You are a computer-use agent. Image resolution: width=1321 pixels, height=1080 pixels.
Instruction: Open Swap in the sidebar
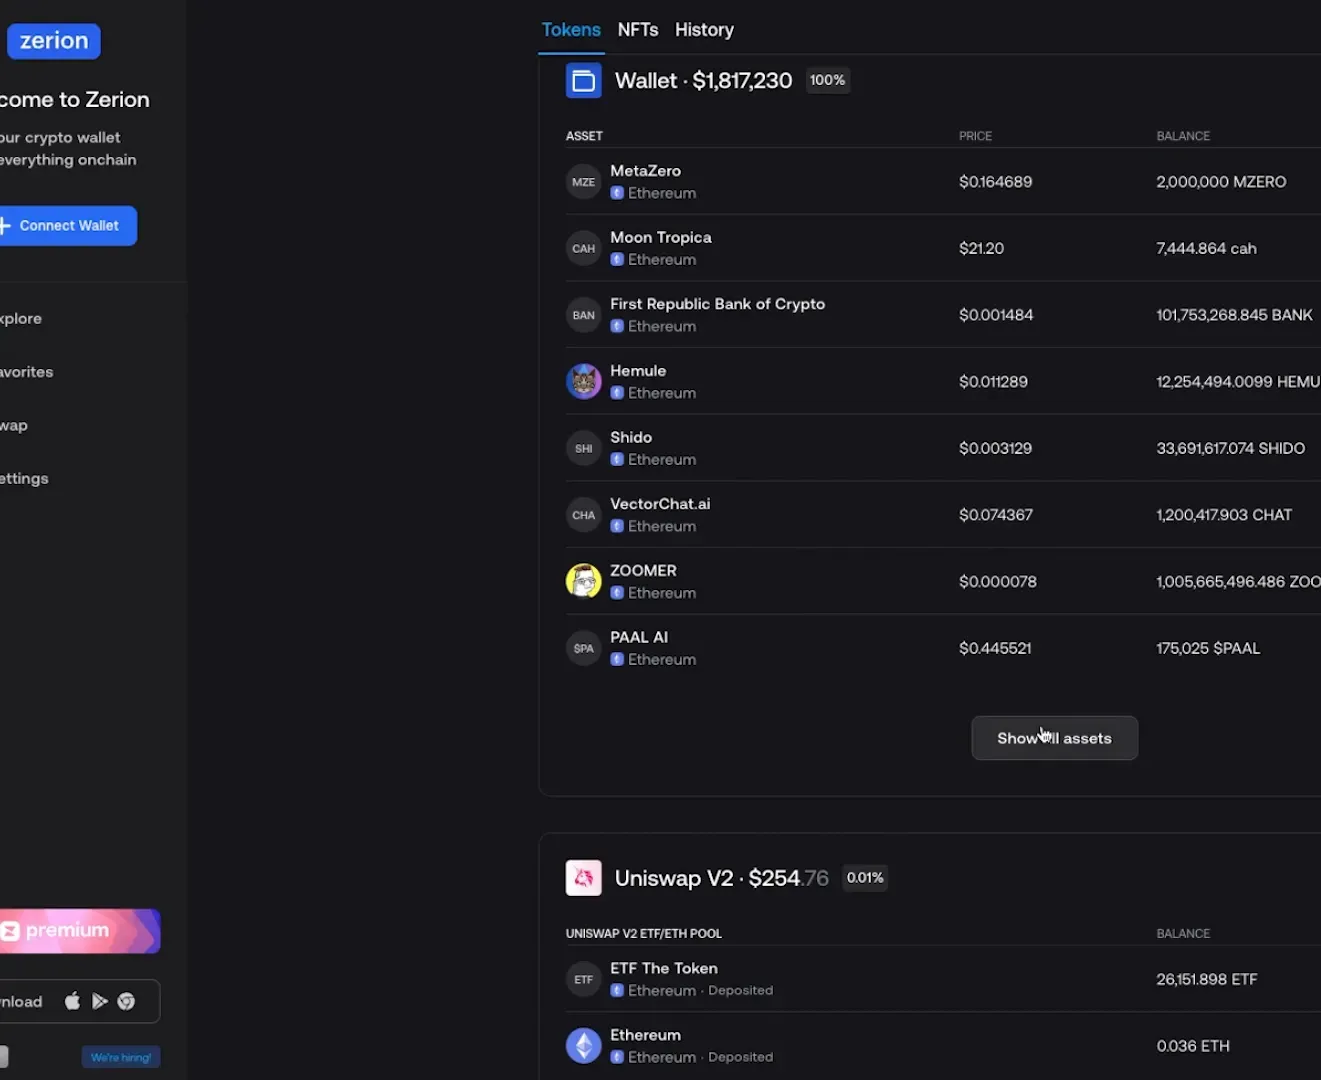14,426
